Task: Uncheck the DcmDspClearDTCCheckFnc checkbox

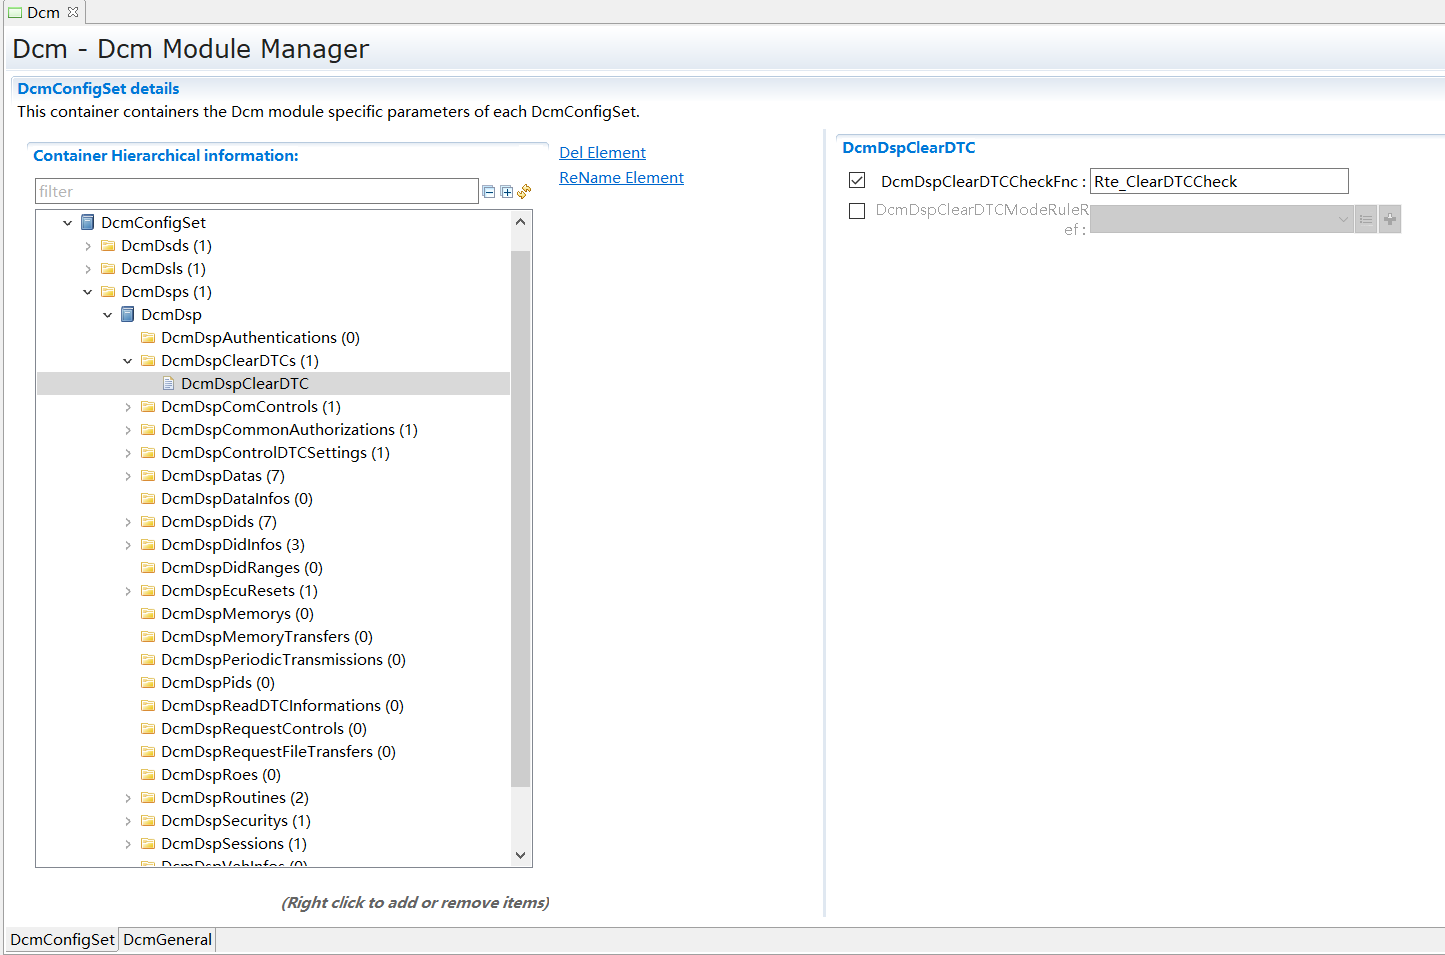Action: pyautogui.click(x=857, y=181)
